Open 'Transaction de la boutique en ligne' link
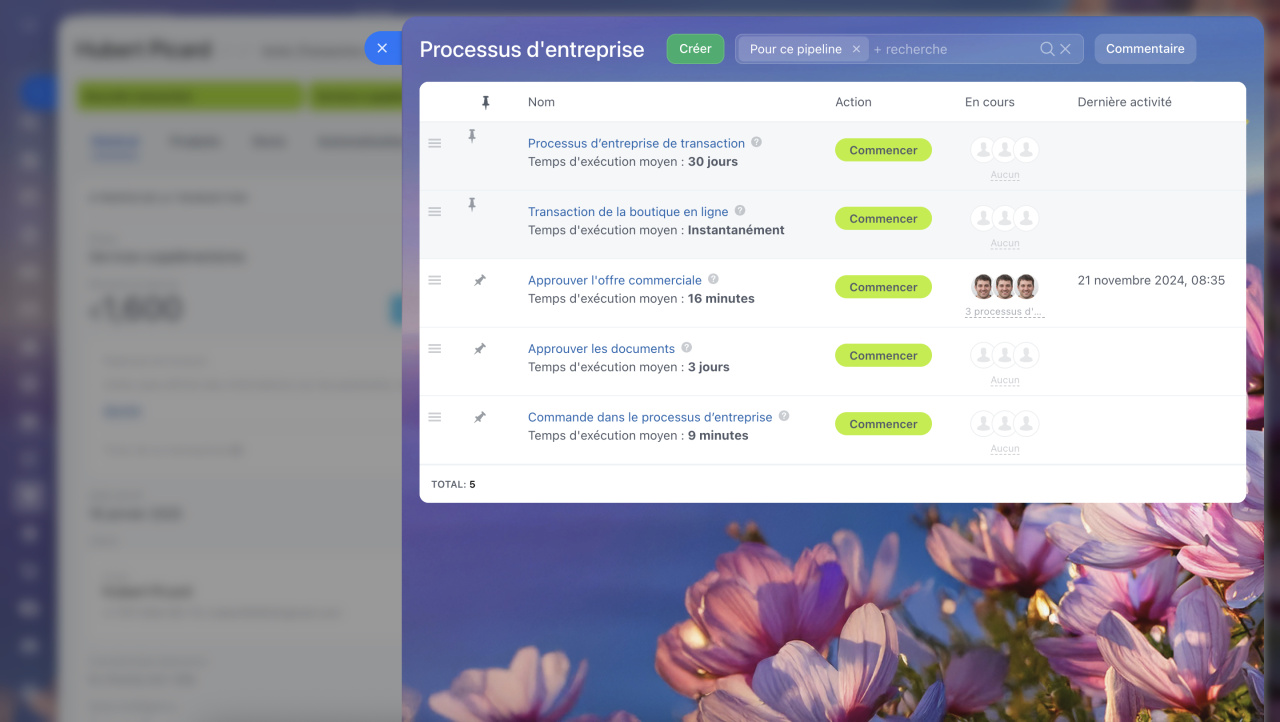Viewport: 1280px width, 722px height. (628, 212)
